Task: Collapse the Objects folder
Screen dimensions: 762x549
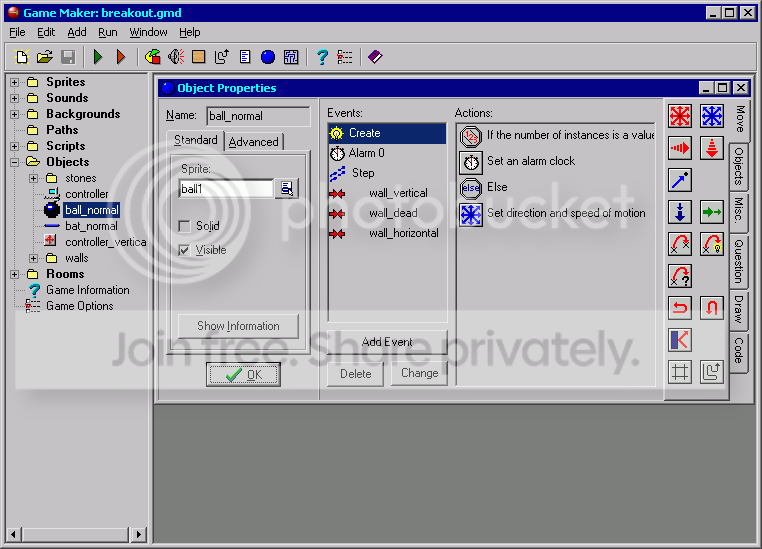Action: (15, 162)
